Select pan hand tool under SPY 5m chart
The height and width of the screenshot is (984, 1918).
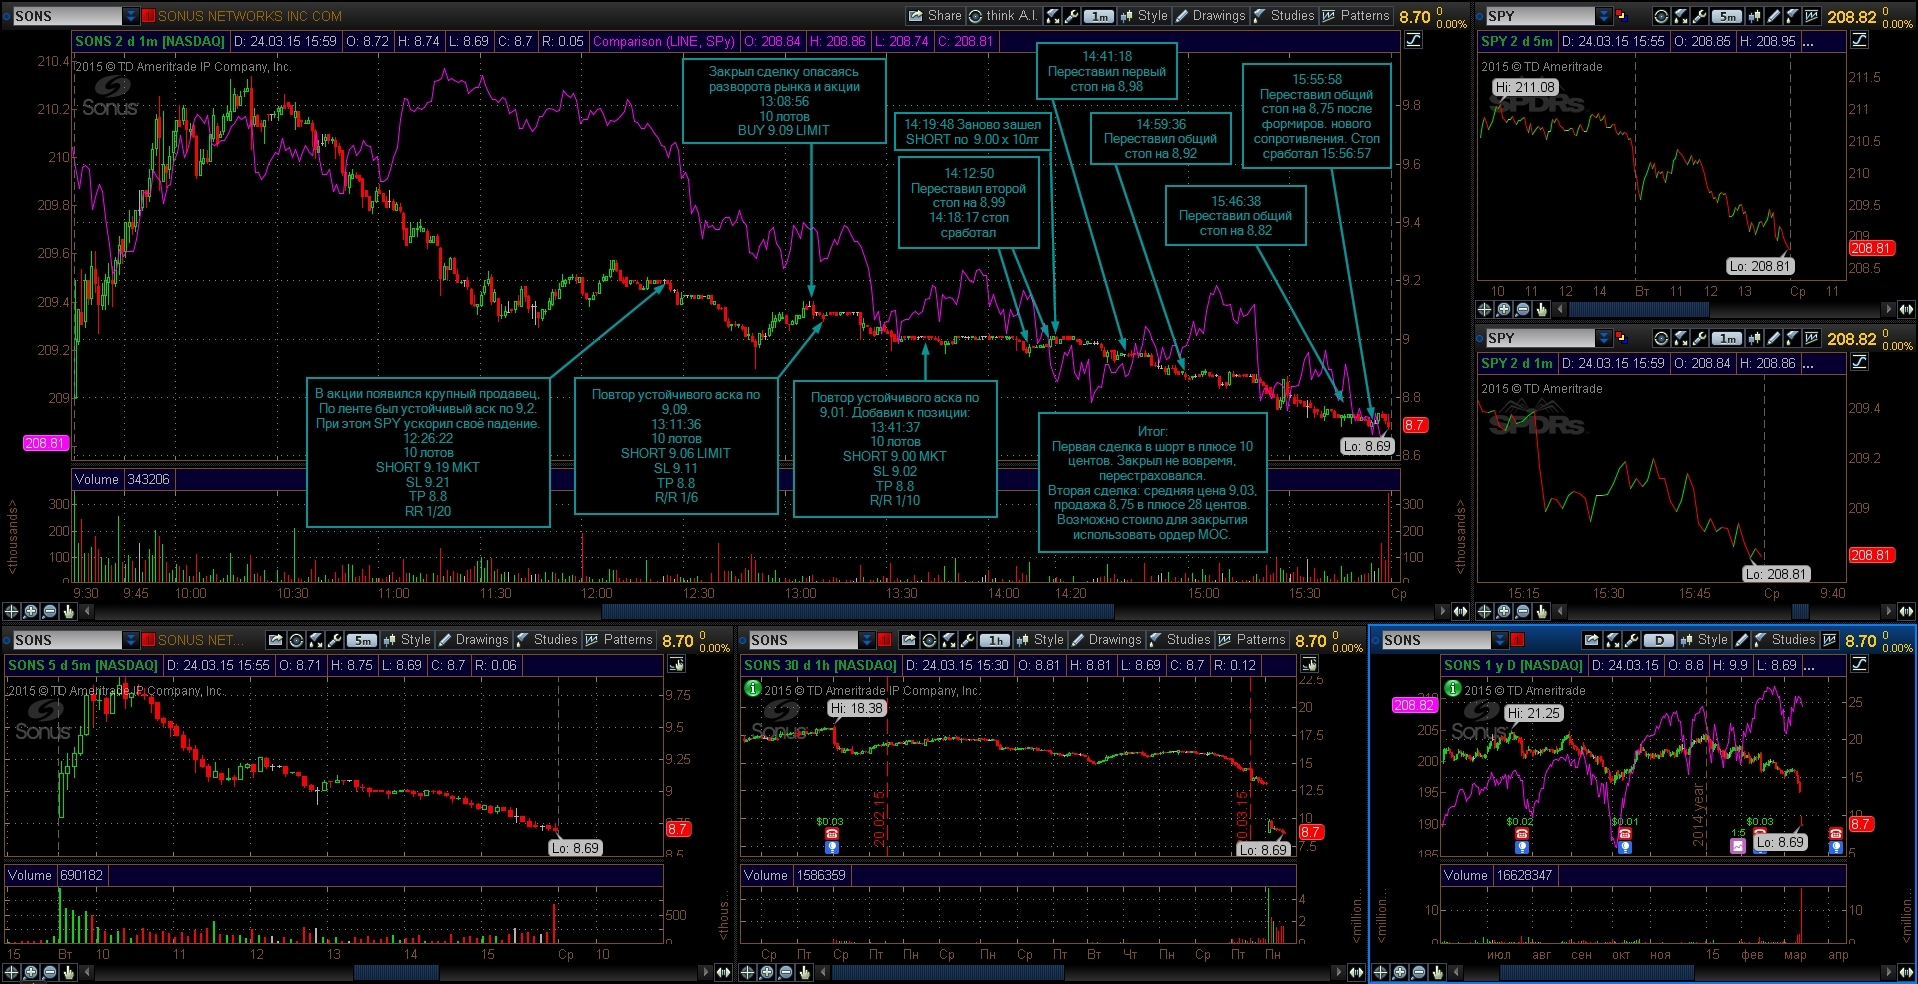pyautogui.click(x=1541, y=309)
